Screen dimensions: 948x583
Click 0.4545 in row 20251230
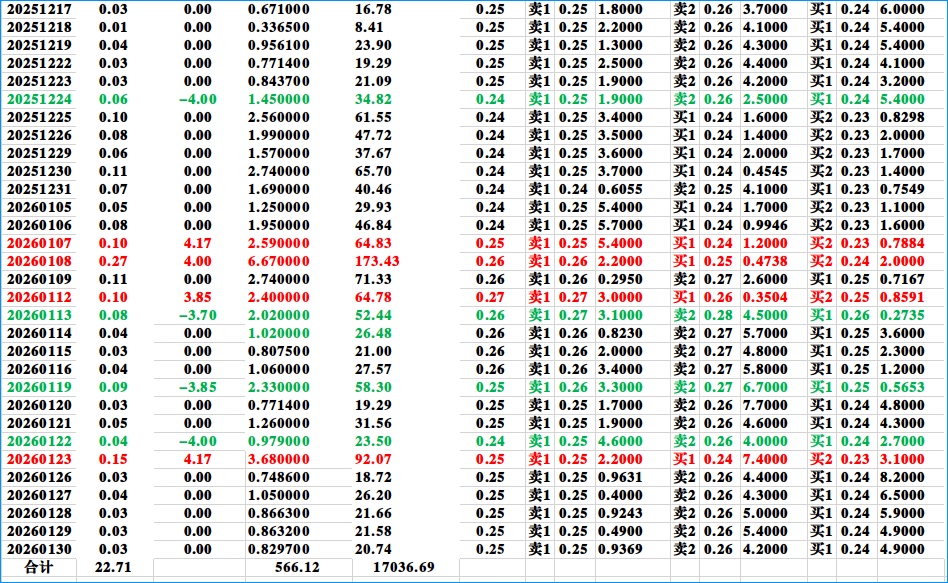point(765,171)
